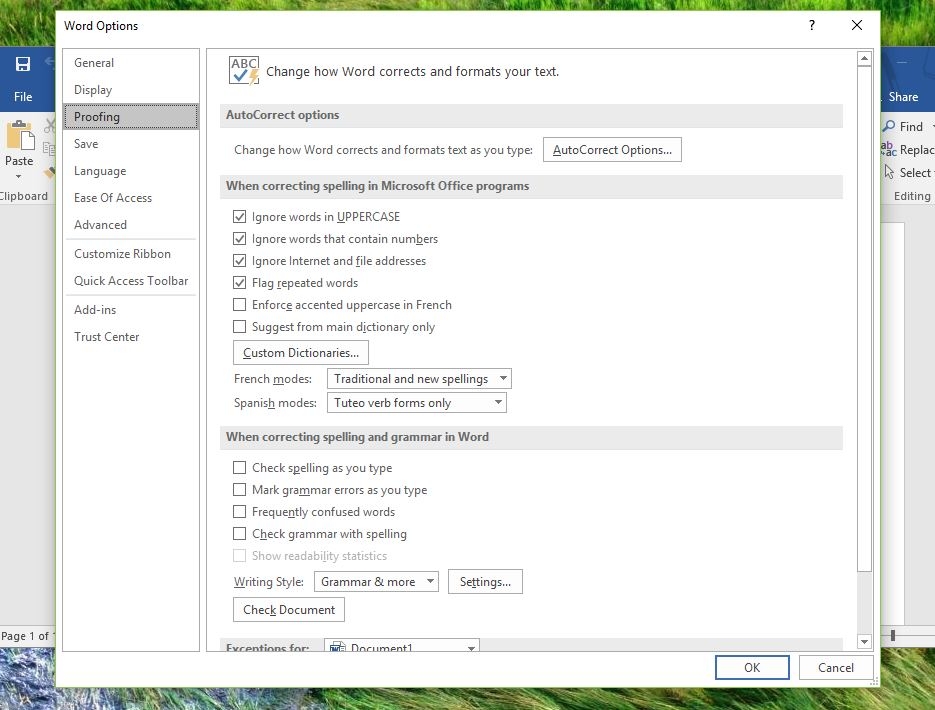Viewport: 935px width, 710px height.
Task: Click the Find magnifier icon in Word ribbon
Action: click(889, 126)
